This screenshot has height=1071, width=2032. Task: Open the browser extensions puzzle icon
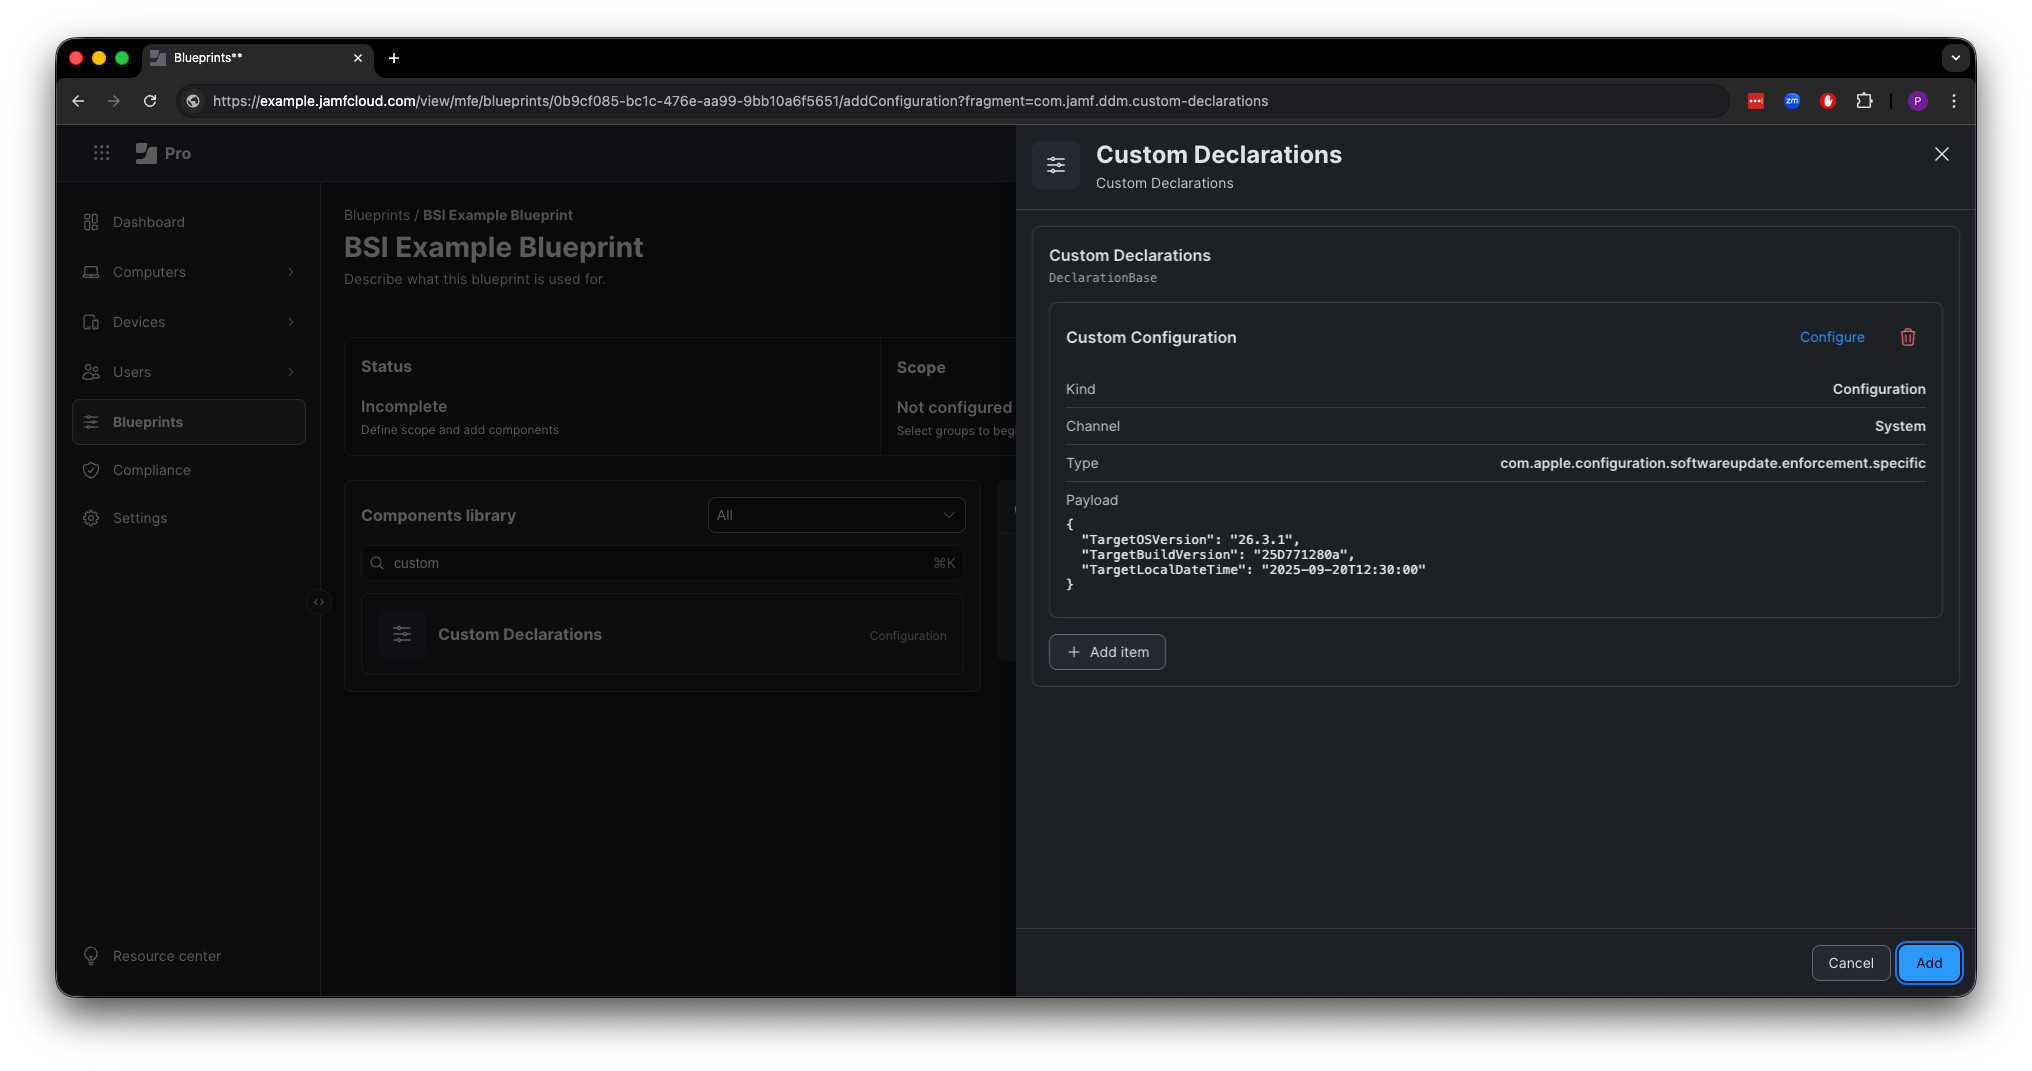coord(1865,101)
